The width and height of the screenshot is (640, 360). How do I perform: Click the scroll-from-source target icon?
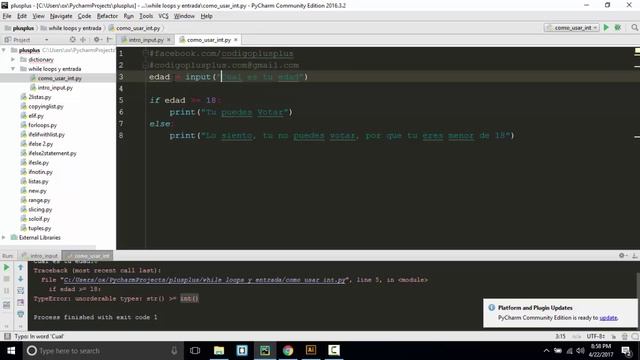point(72,40)
